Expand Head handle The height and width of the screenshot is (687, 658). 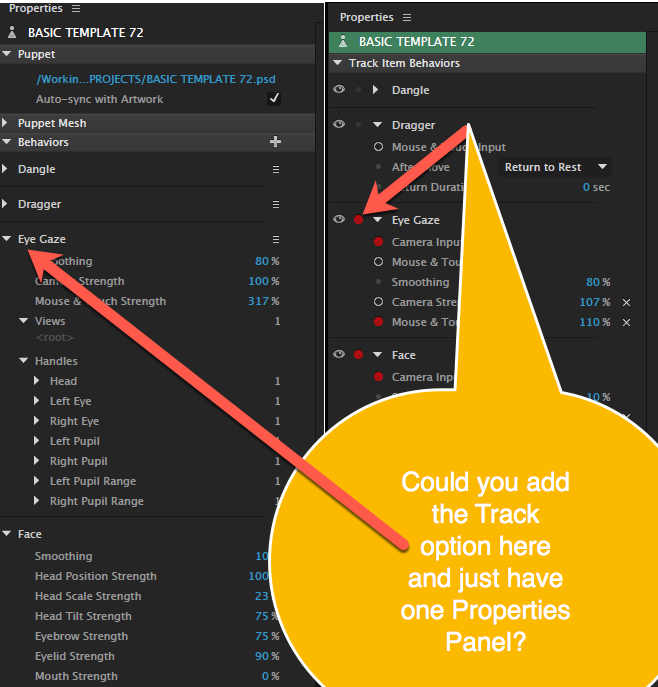coord(37,380)
